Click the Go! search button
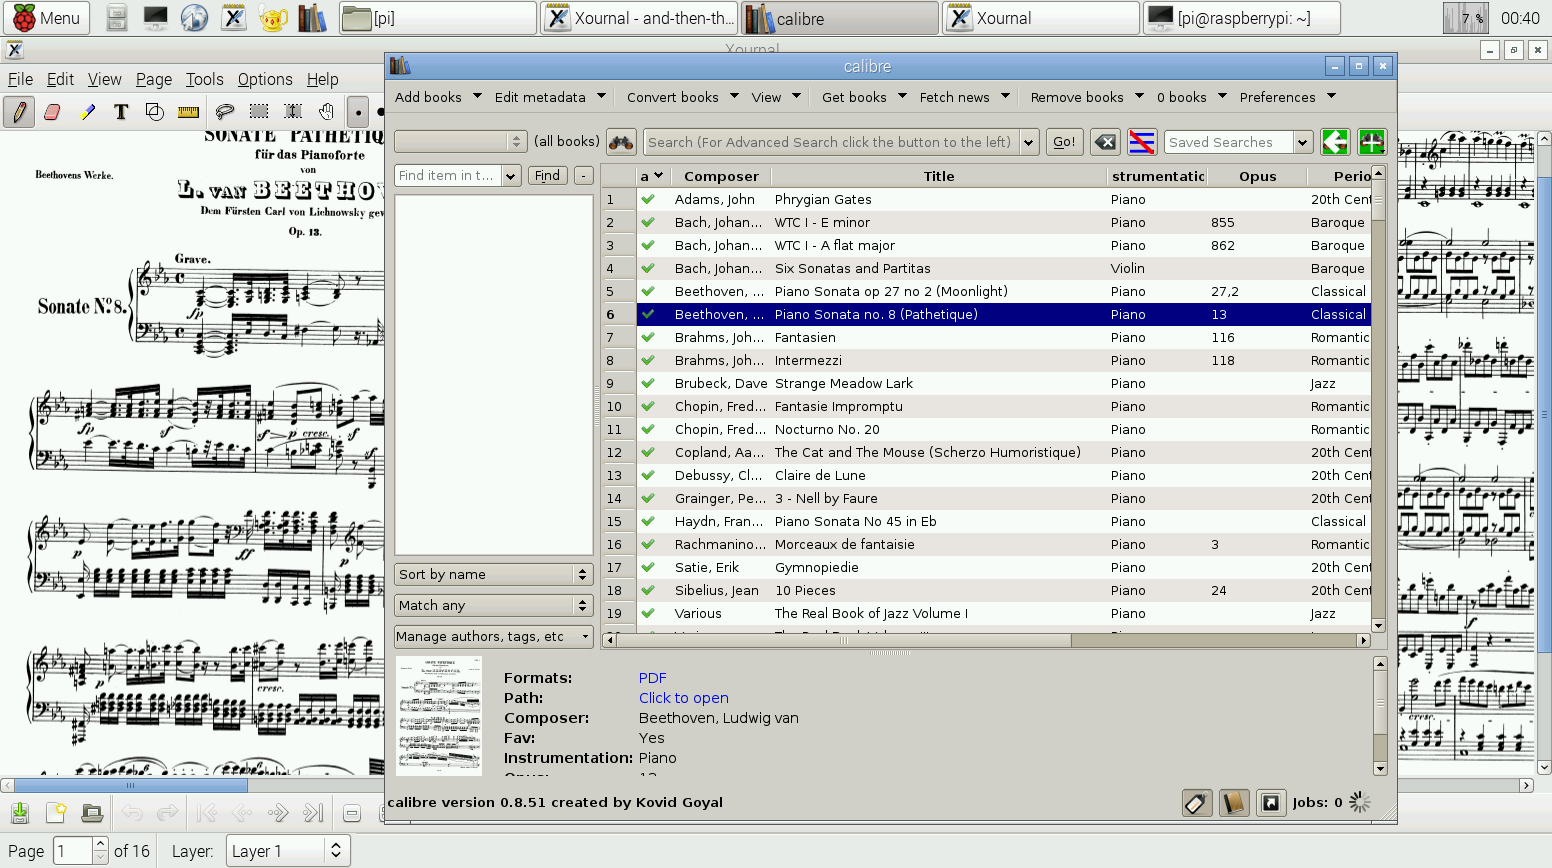This screenshot has width=1552, height=868. pyautogui.click(x=1064, y=142)
